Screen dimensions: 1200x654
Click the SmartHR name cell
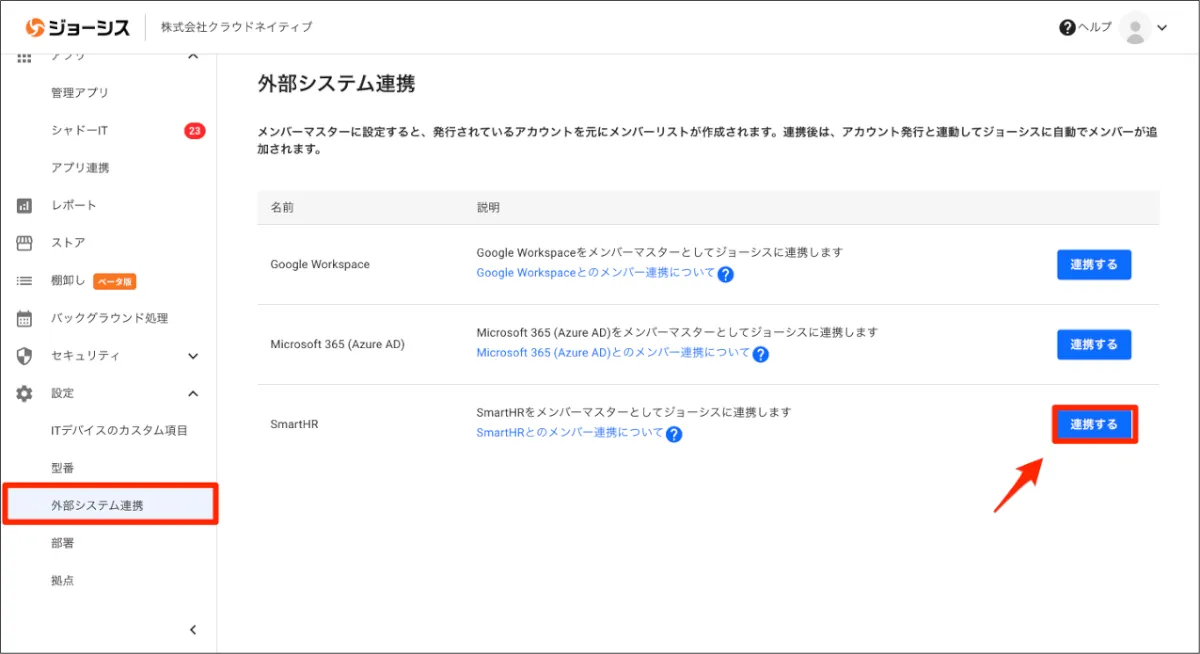click(294, 425)
